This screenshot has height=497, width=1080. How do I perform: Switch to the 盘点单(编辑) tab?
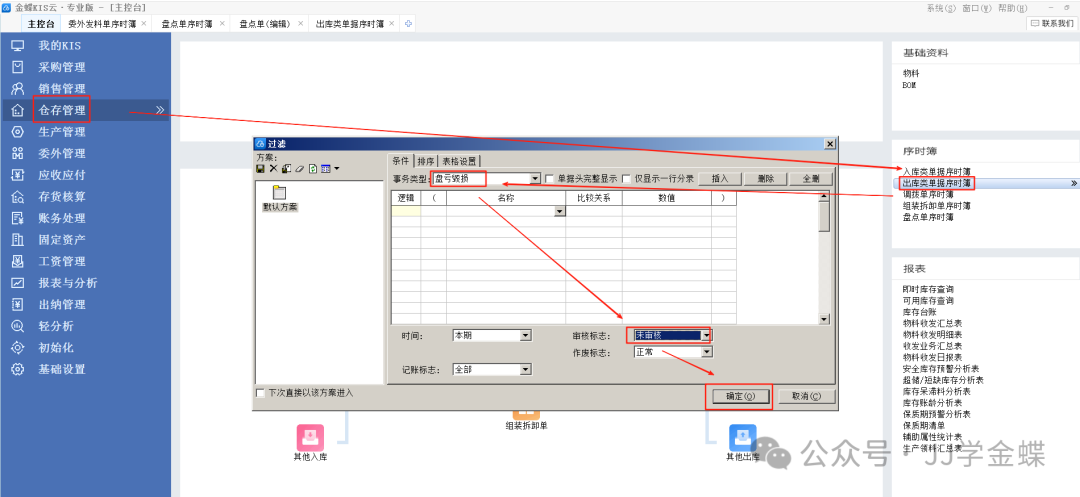266,23
